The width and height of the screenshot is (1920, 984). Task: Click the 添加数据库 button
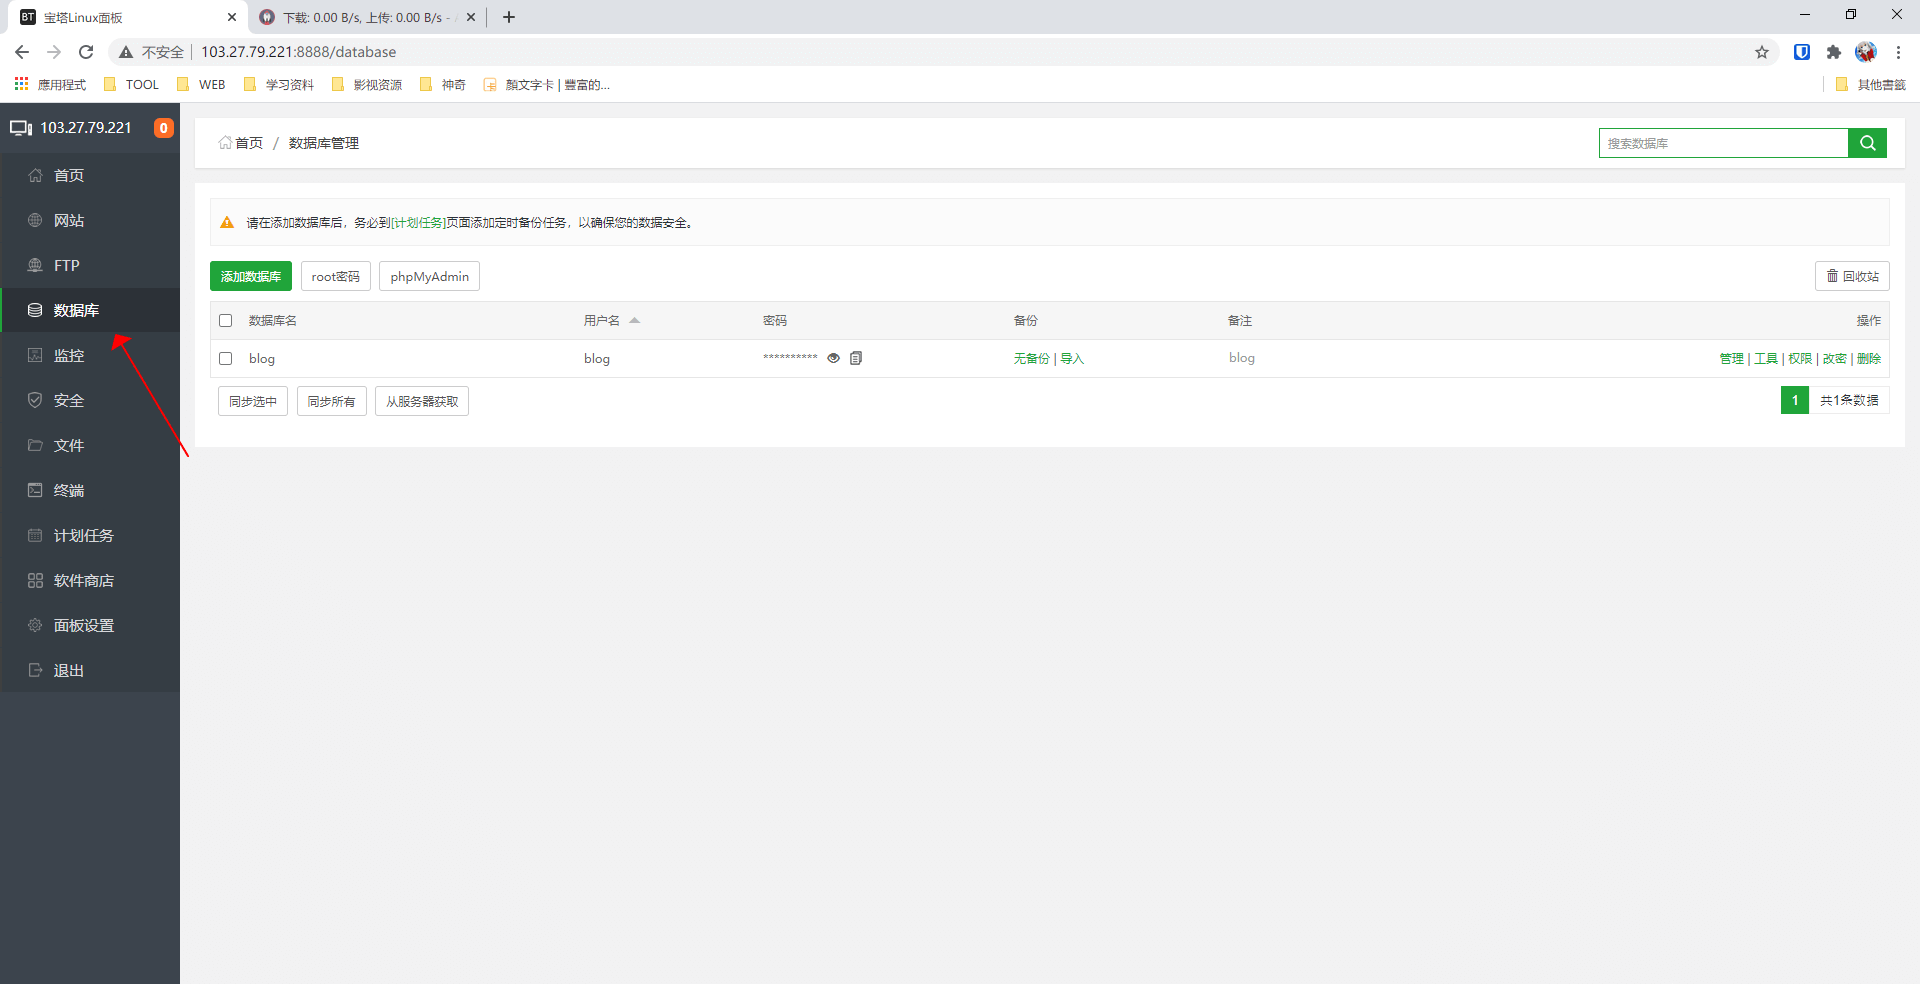[x=251, y=276]
